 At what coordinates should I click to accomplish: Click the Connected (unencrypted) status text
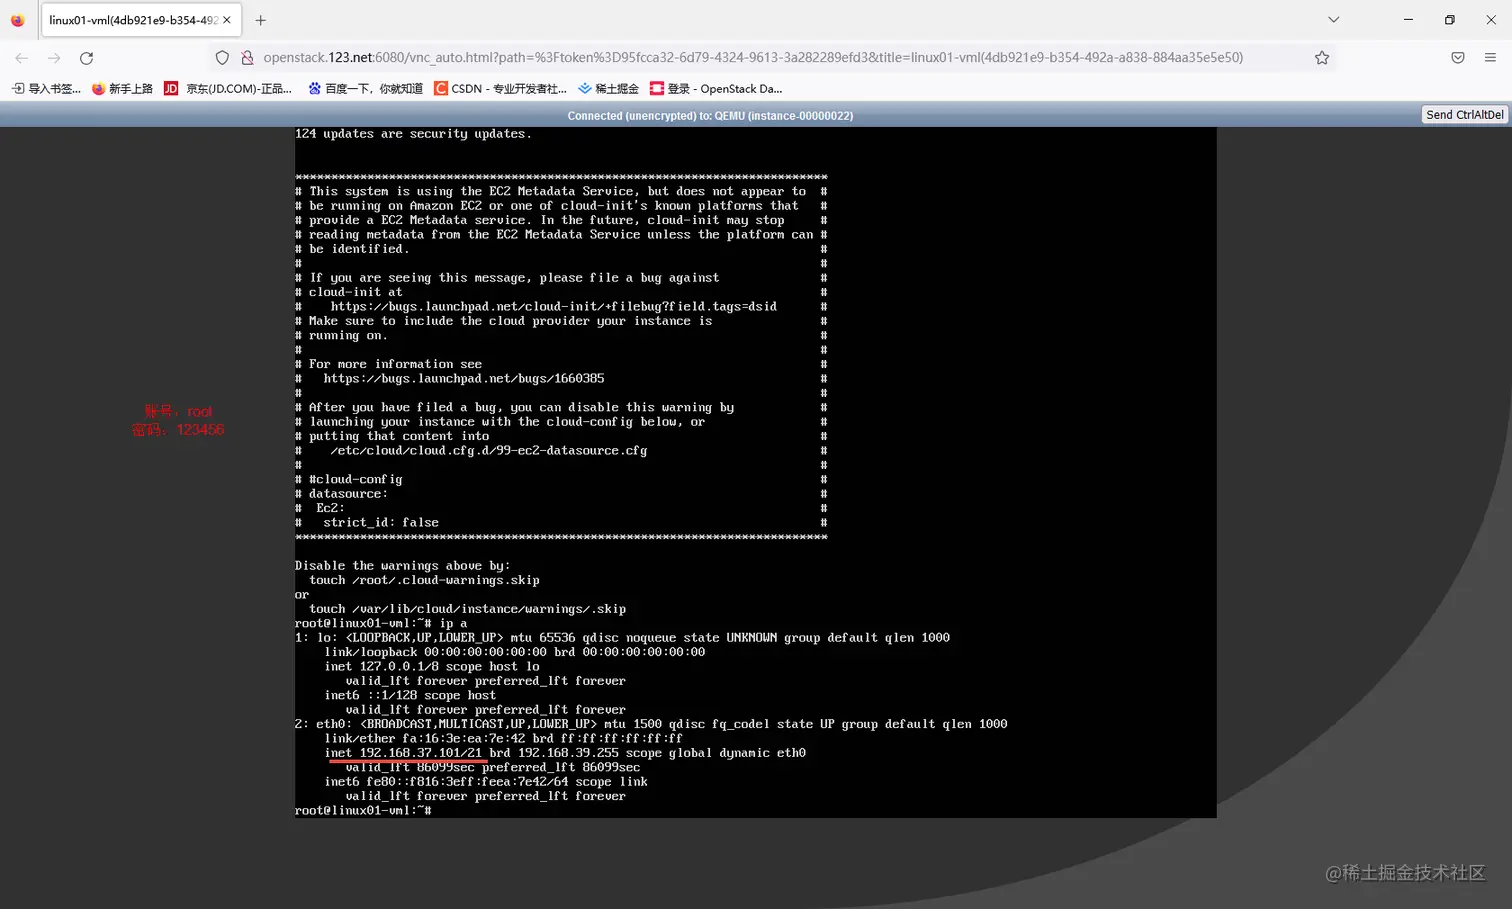pyautogui.click(x=710, y=116)
